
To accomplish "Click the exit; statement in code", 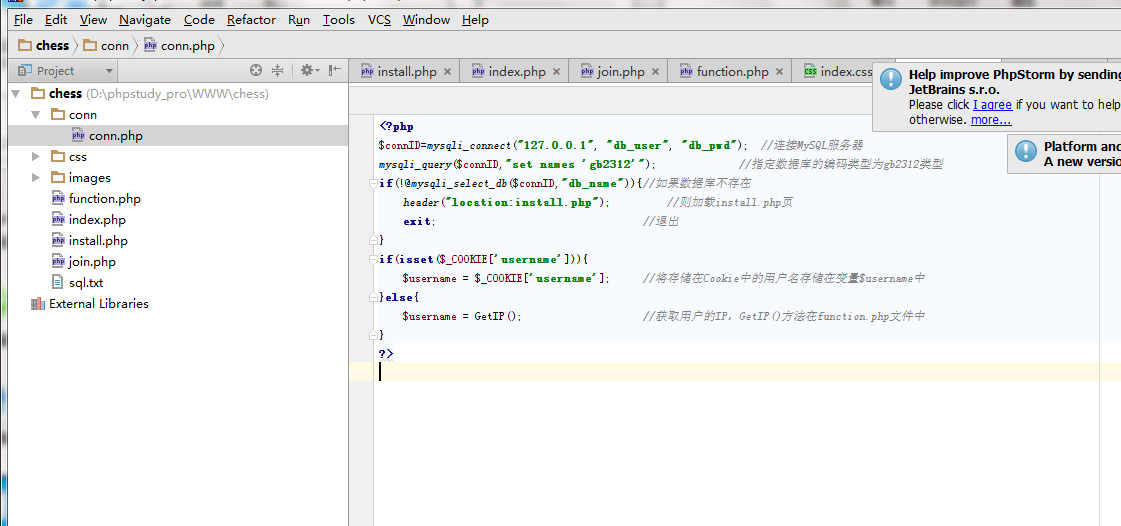I will click(419, 222).
